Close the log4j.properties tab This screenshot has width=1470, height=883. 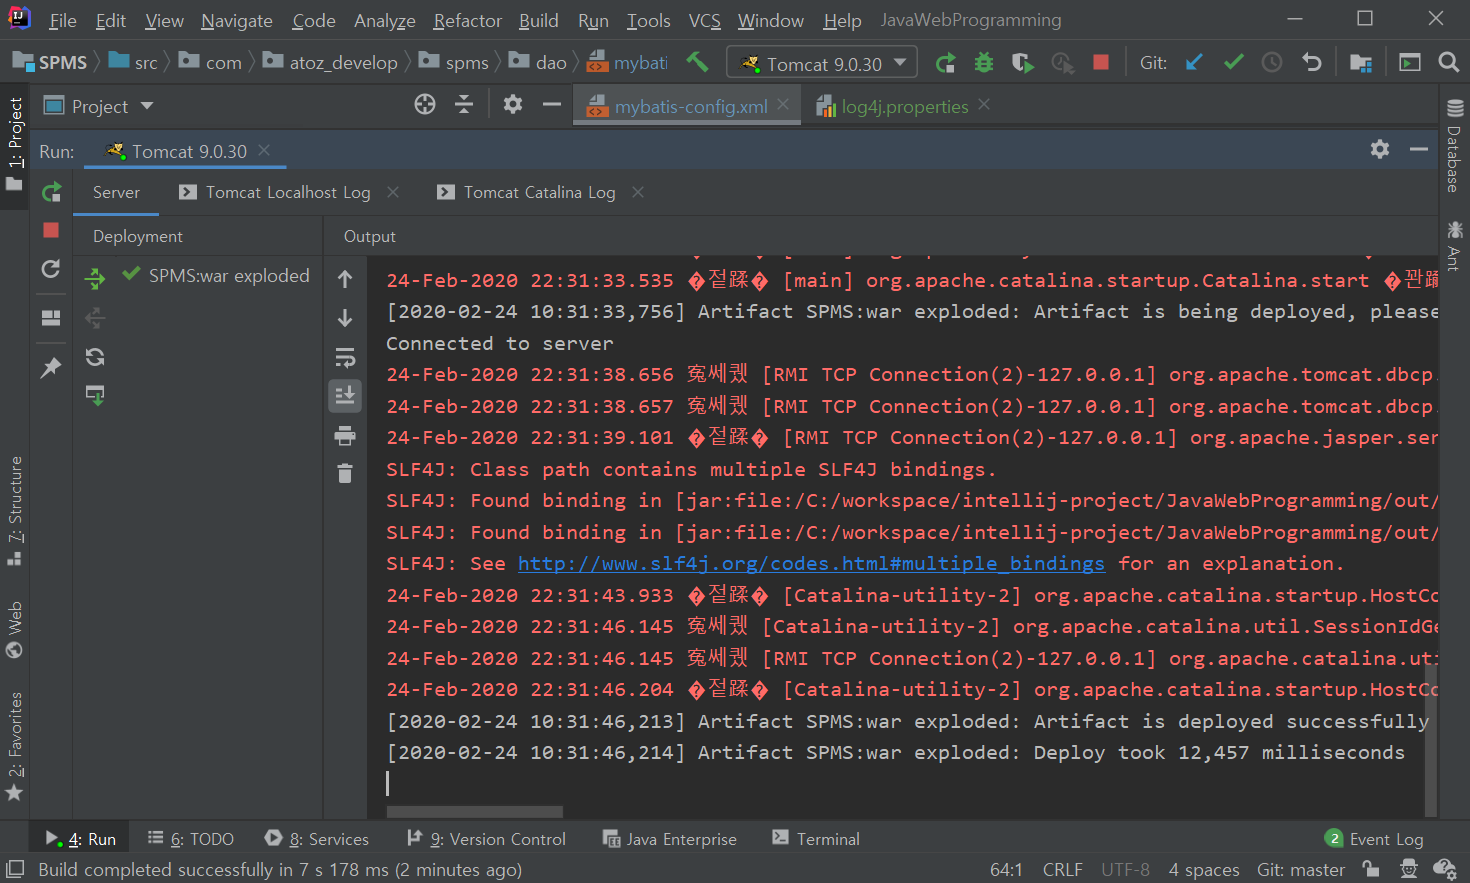(x=984, y=104)
